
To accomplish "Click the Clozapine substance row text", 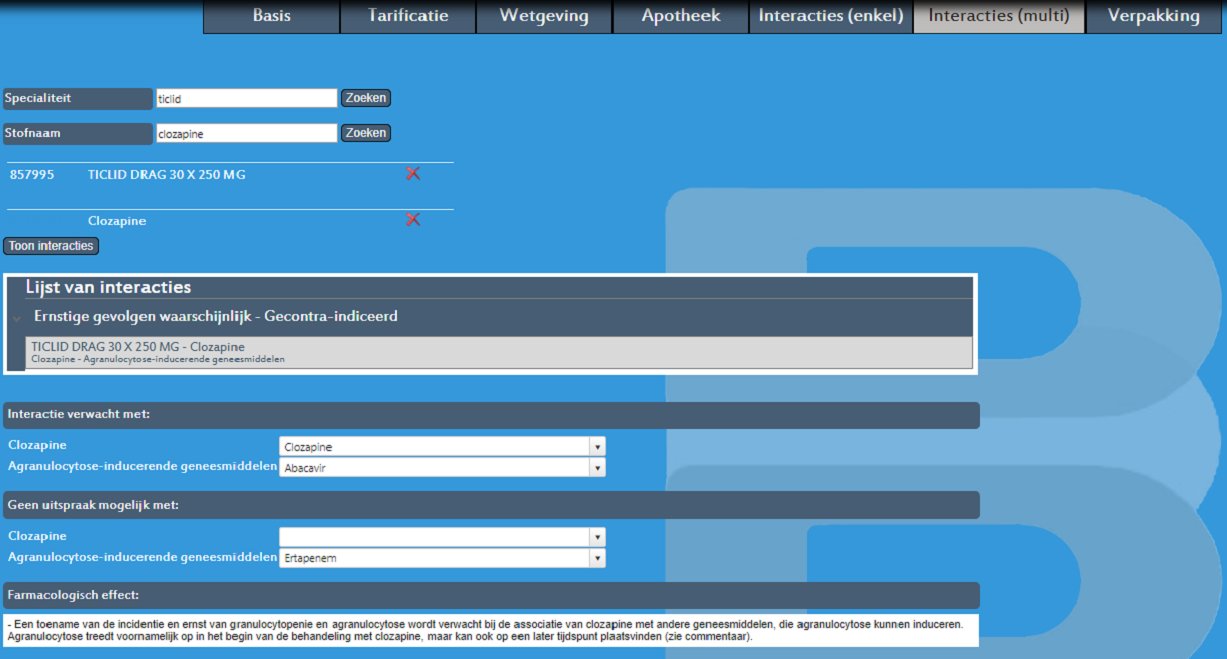I will 117,221.
